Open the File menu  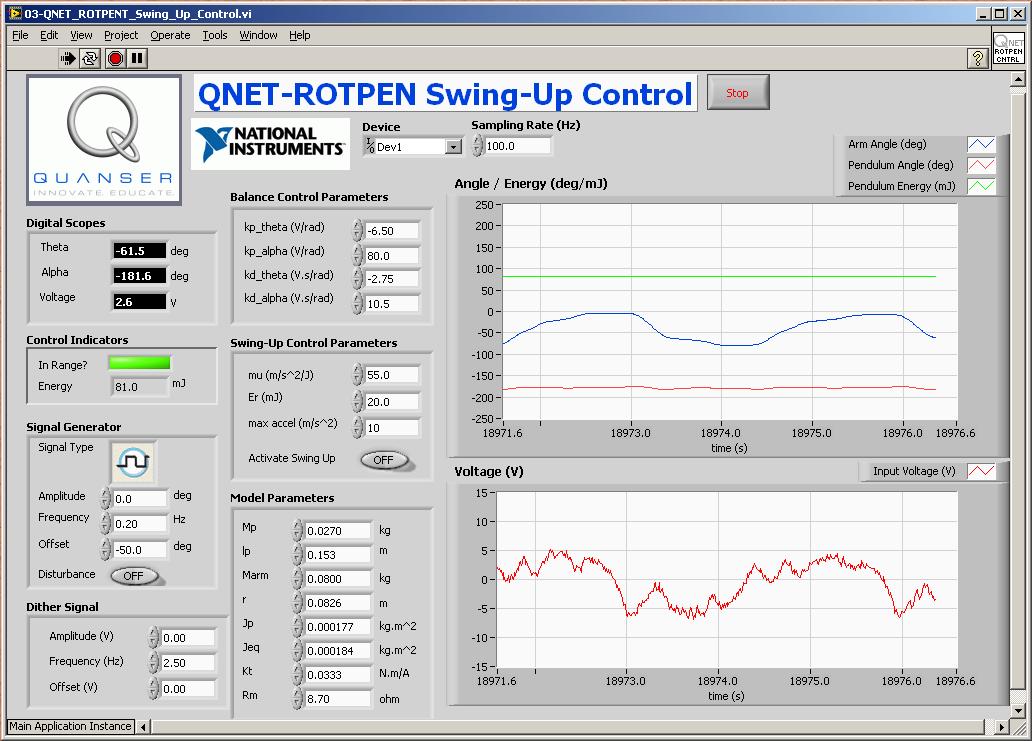click(20, 36)
